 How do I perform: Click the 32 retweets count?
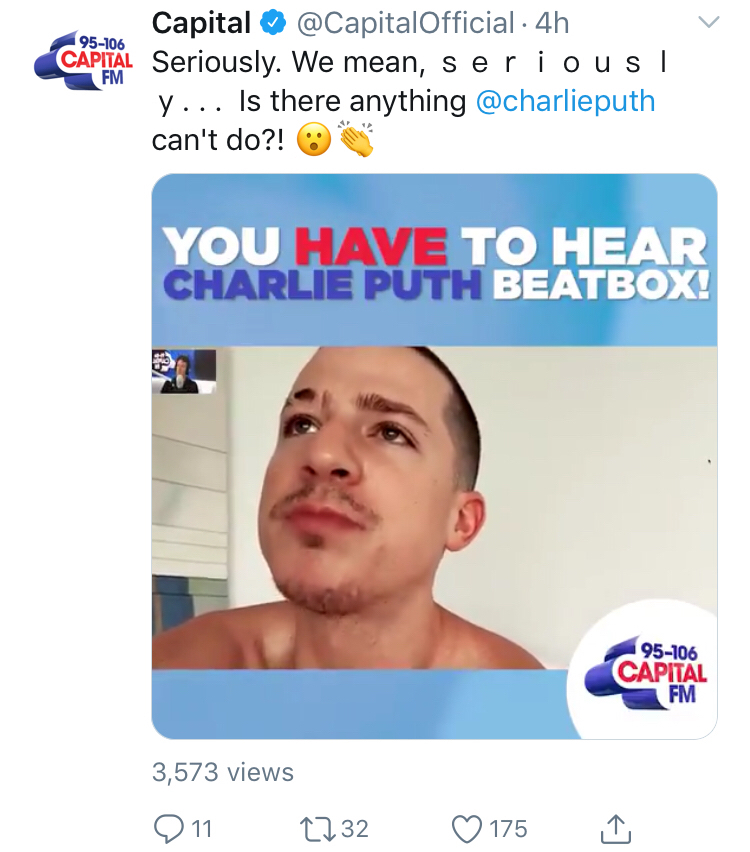[355, 829]
